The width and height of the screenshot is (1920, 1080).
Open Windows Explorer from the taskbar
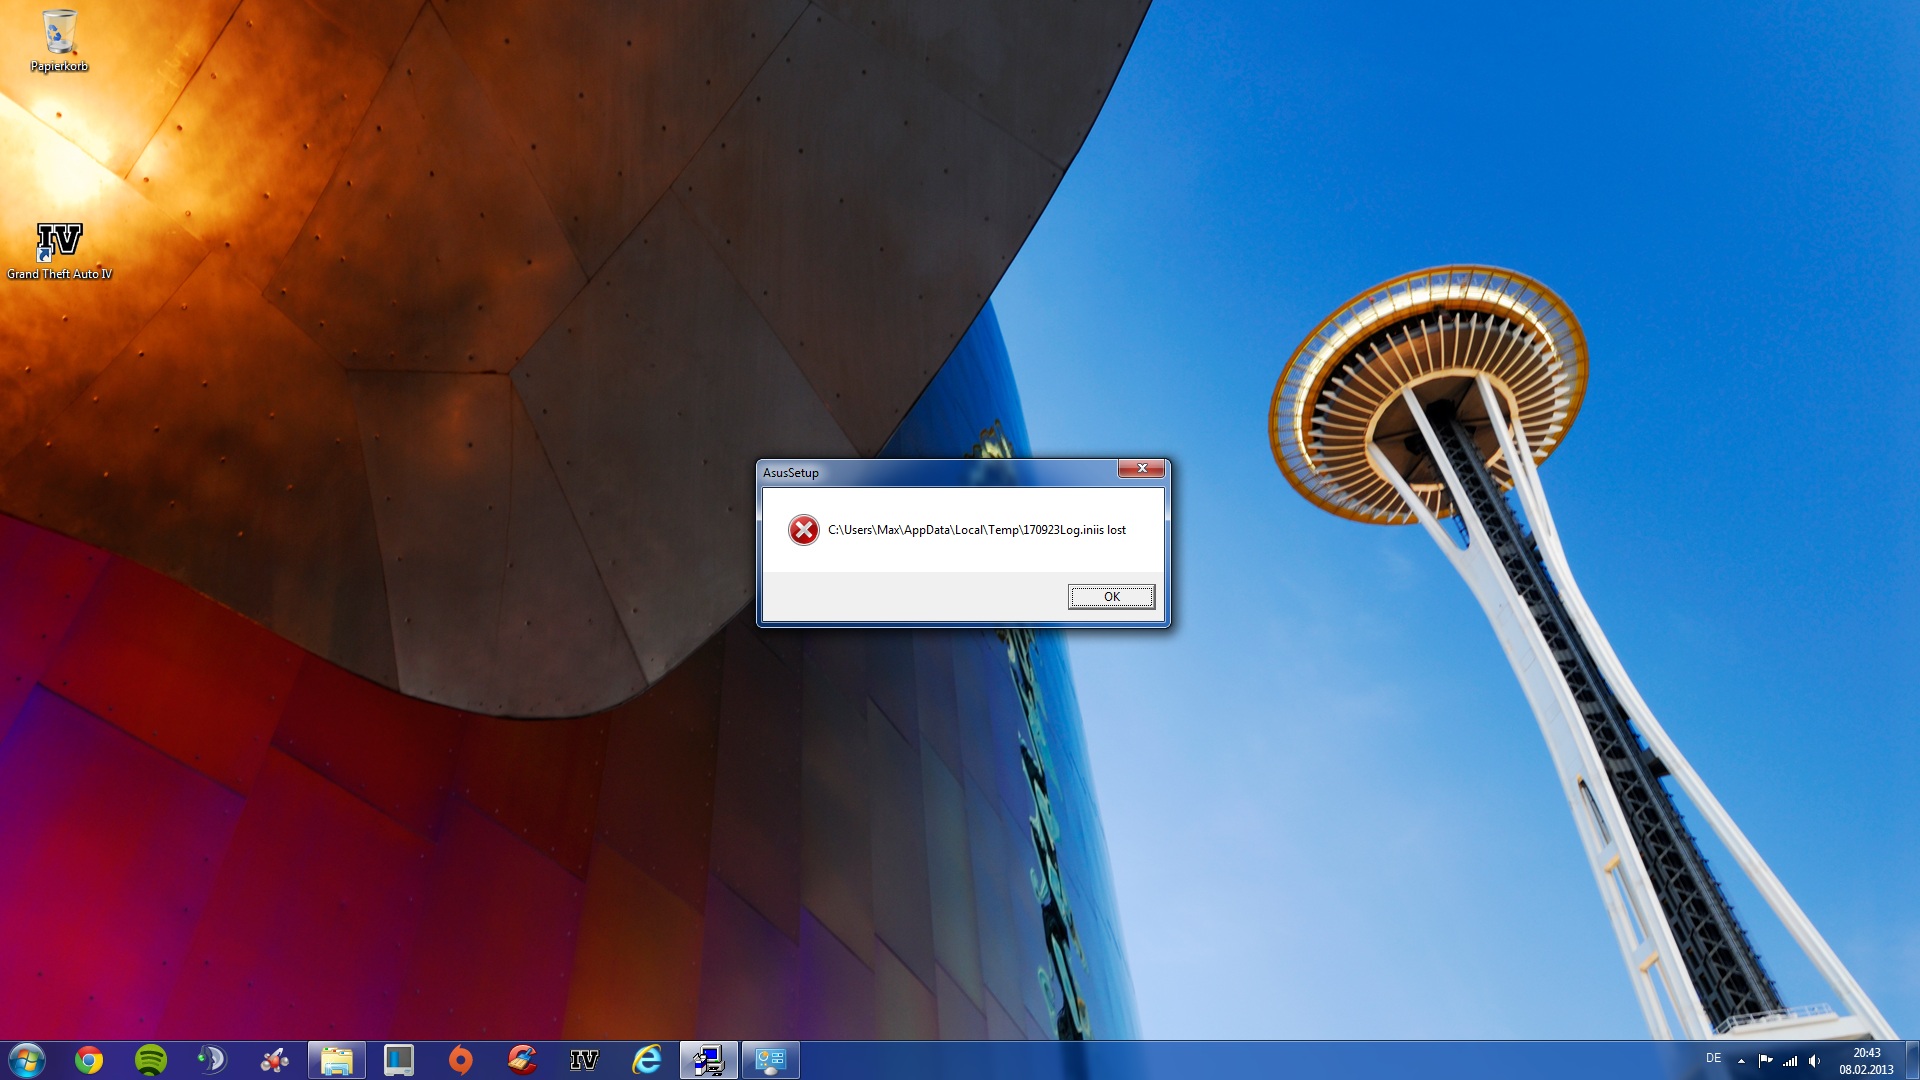coord(337,1060)
